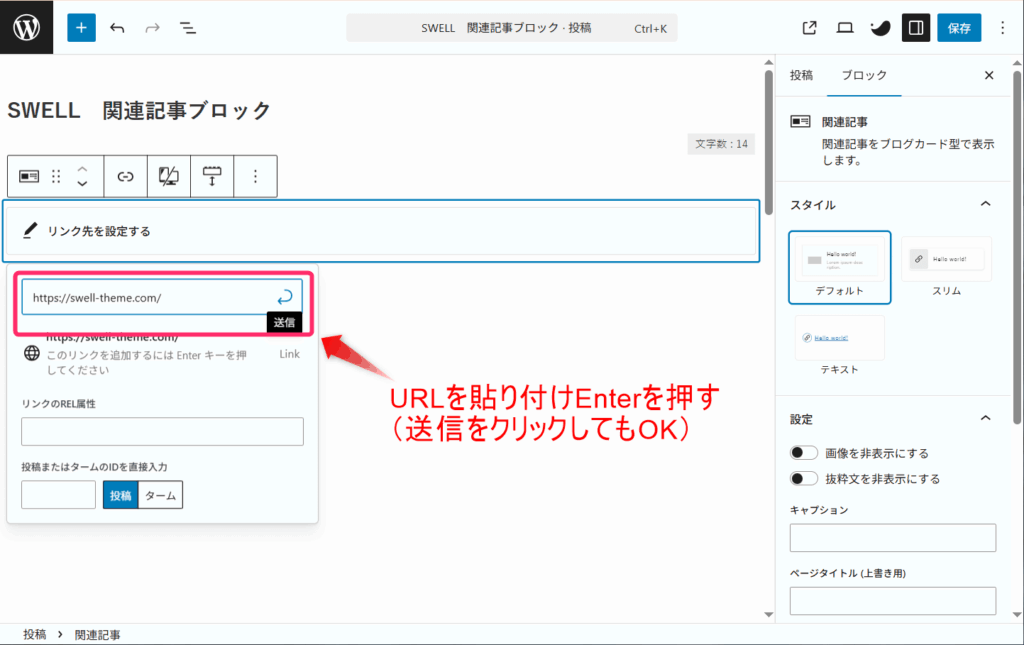Click the device visibility restriction icon

pyautogui.click(x=168, y=176)
